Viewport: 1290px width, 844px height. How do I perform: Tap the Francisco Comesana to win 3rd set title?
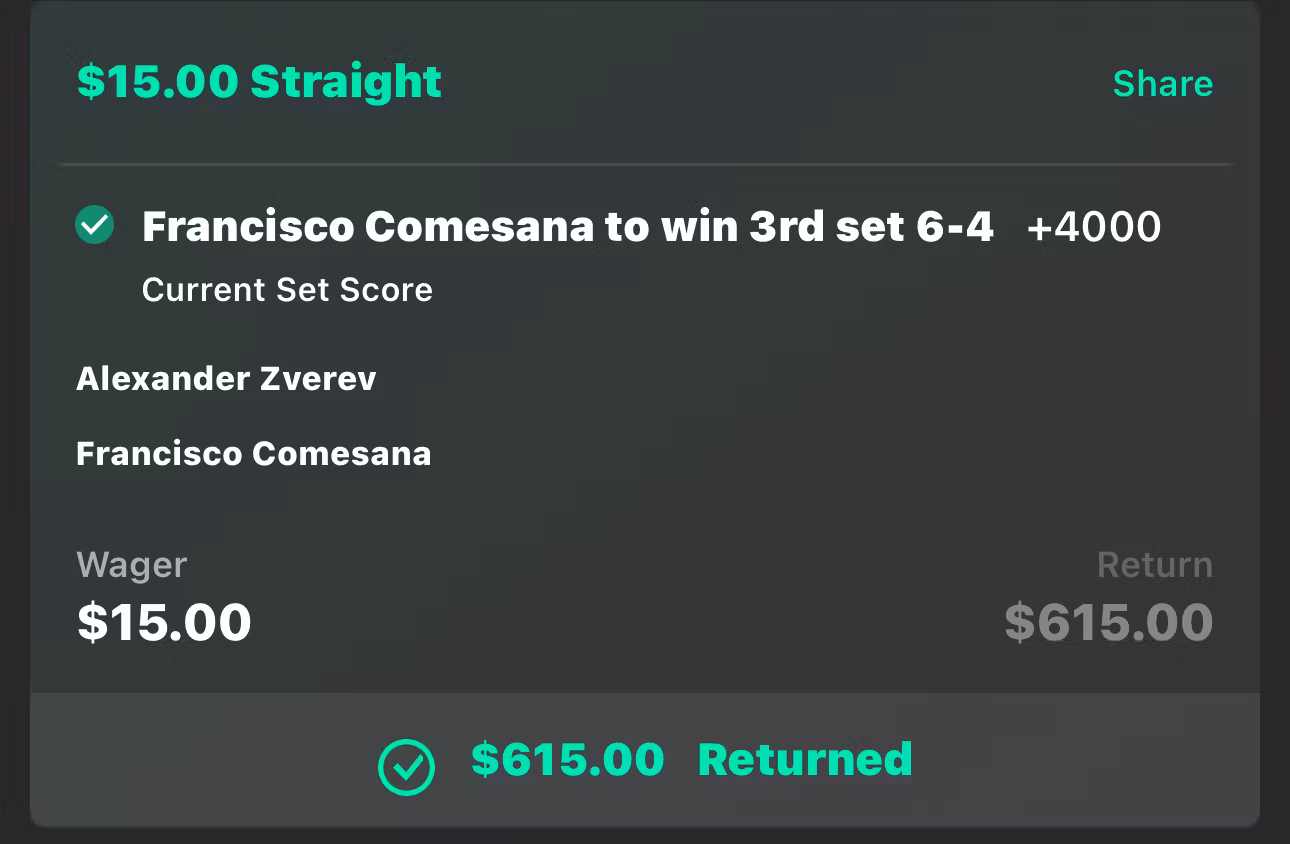(x=567, y=228)
